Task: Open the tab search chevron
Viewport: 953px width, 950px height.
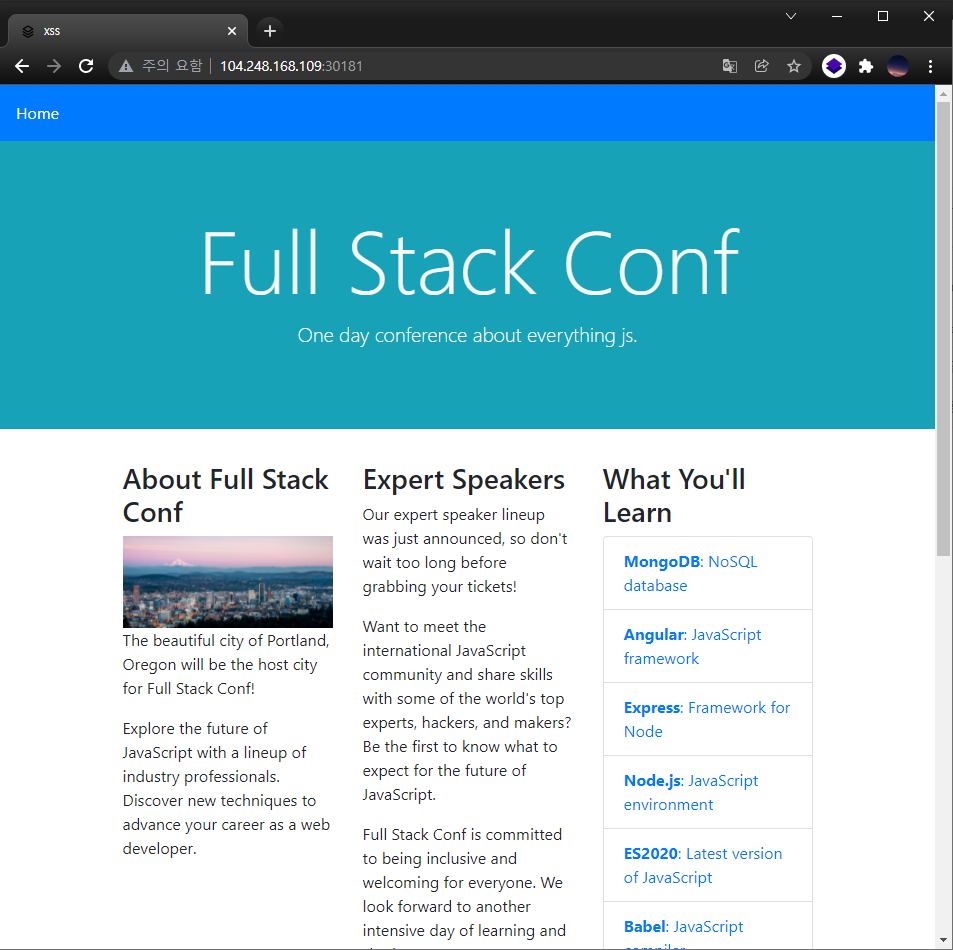Action: [791, 16]
